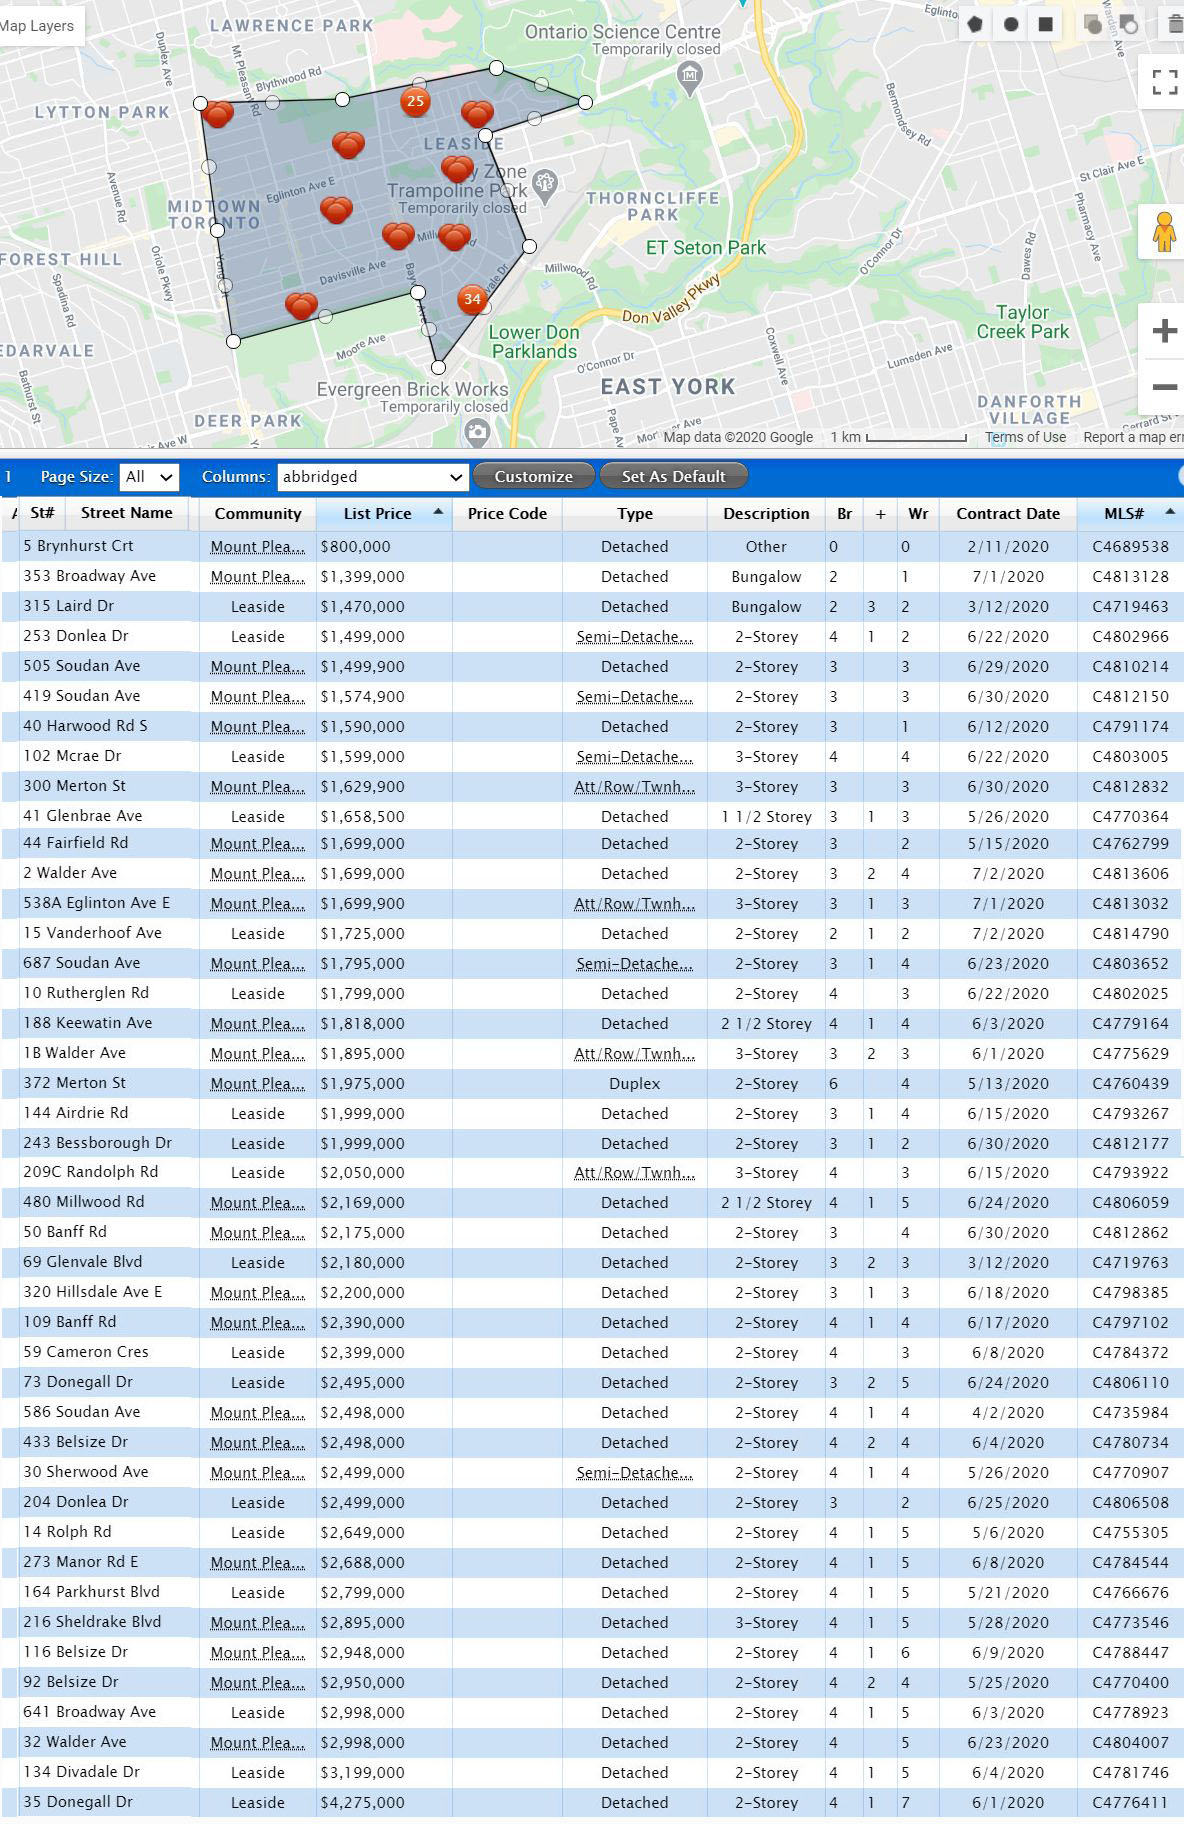Click the Set As Default button

674,477
